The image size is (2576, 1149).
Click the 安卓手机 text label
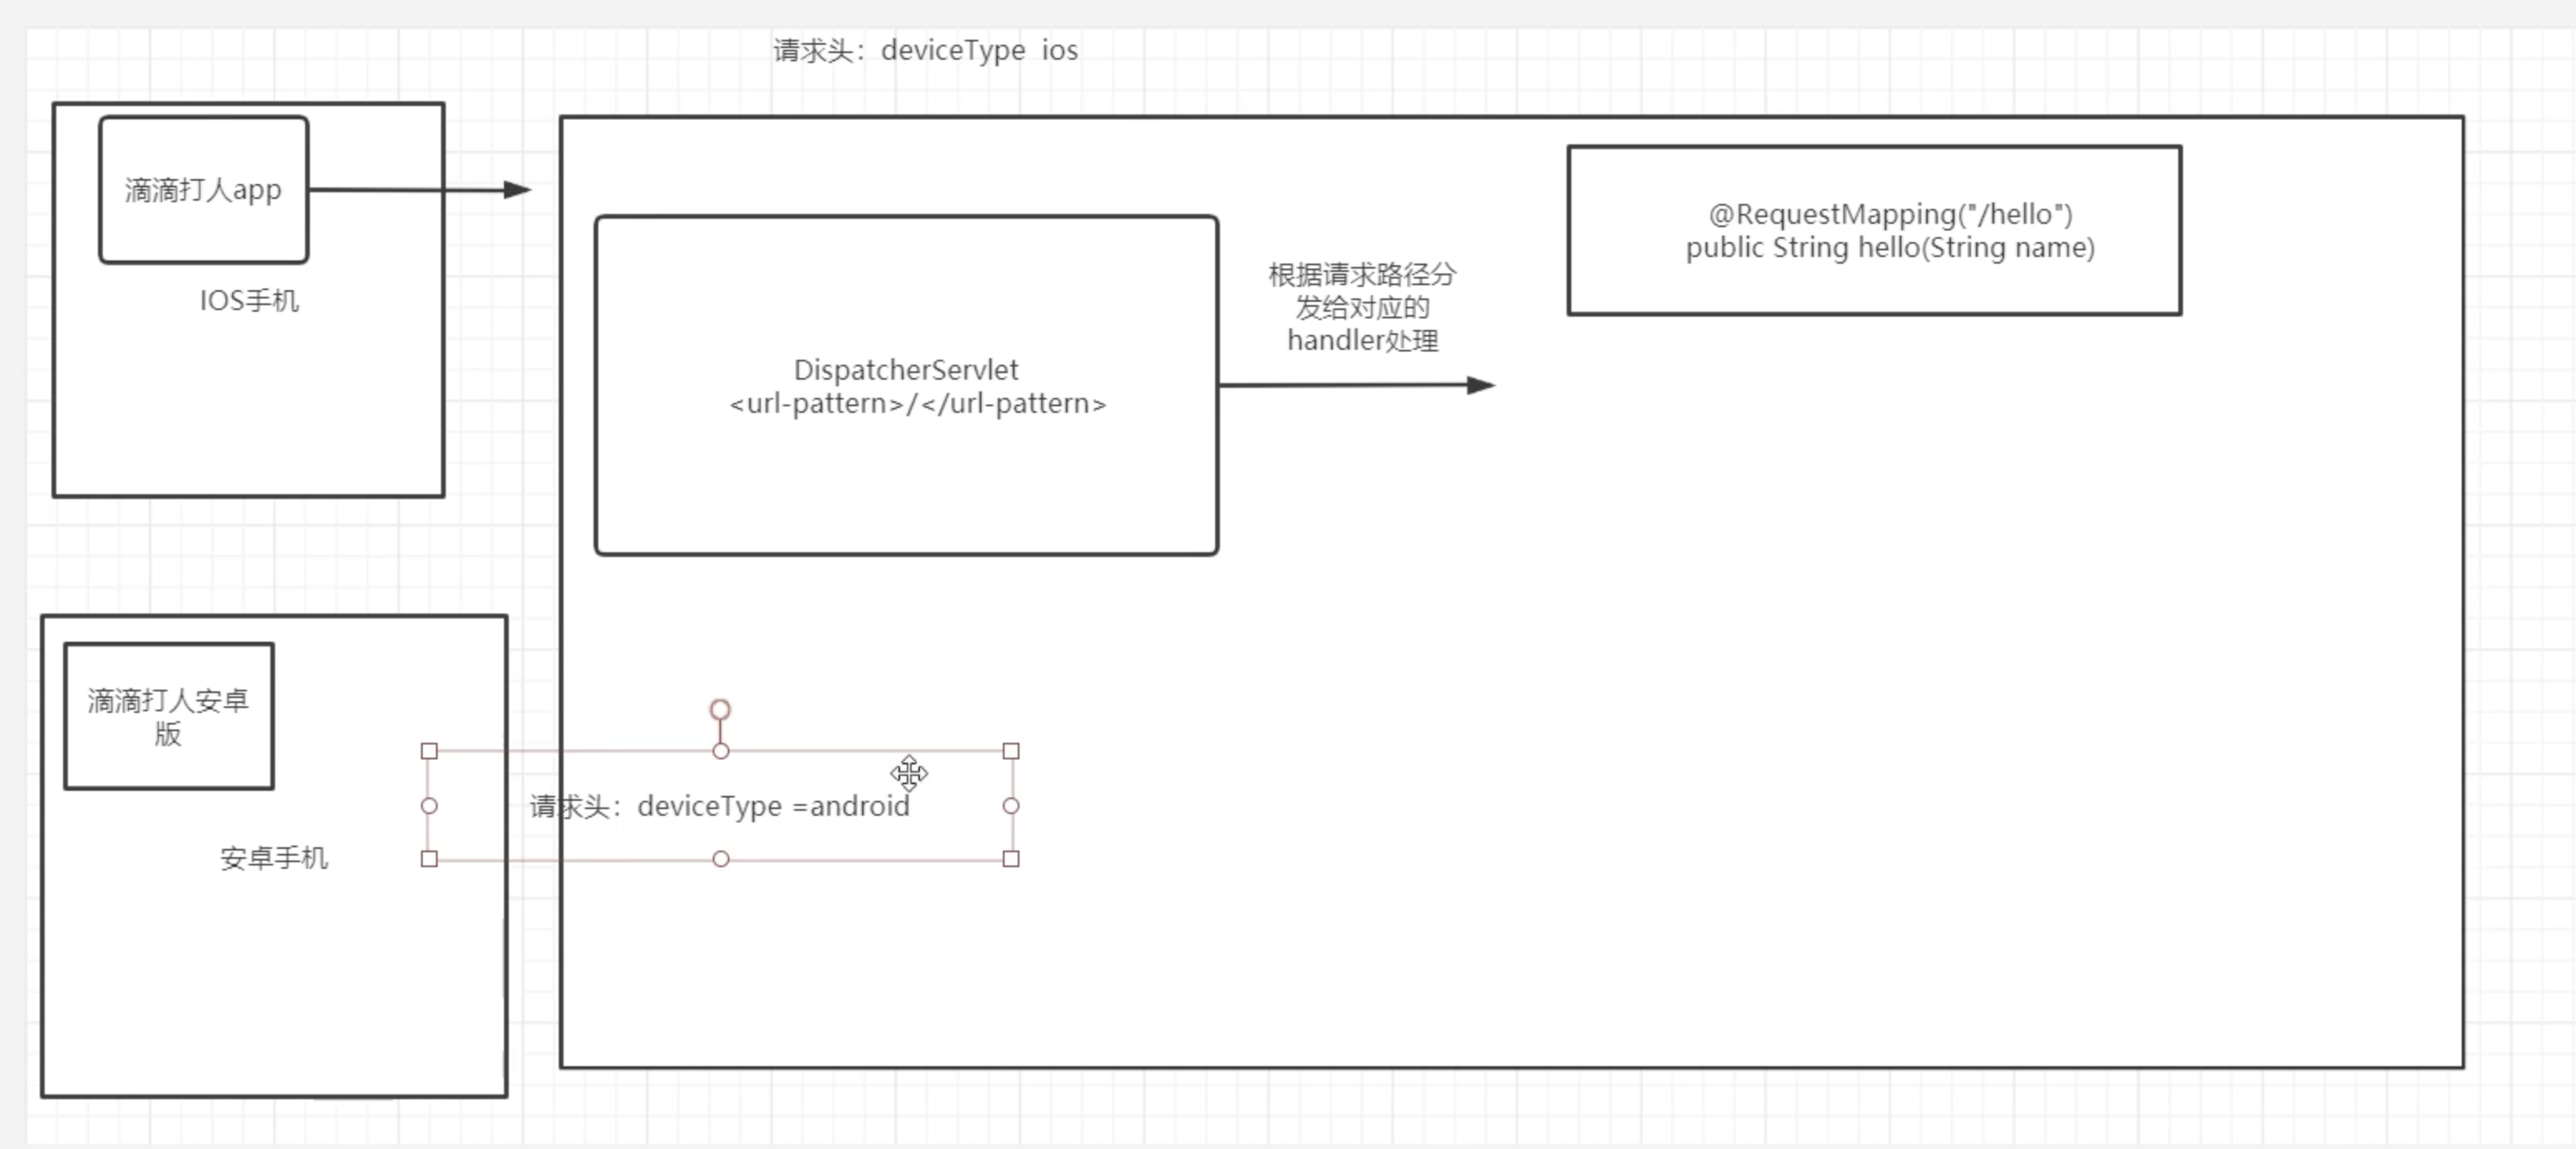pyautogui.click(x=273, y=858)
